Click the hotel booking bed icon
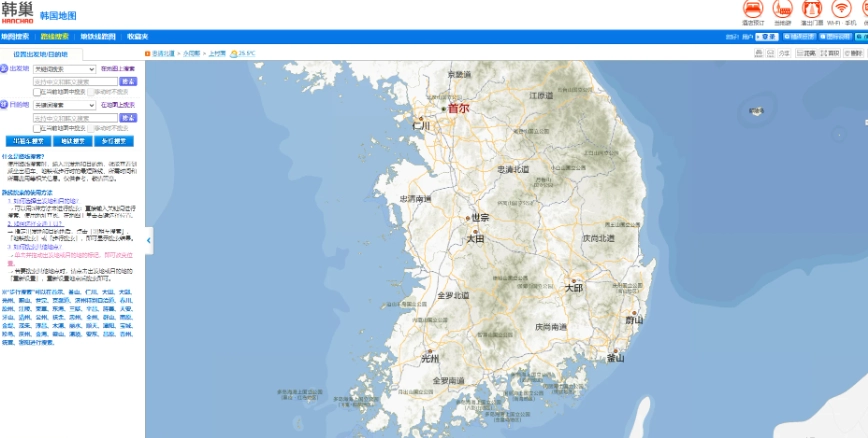 (x=751, y=9)
